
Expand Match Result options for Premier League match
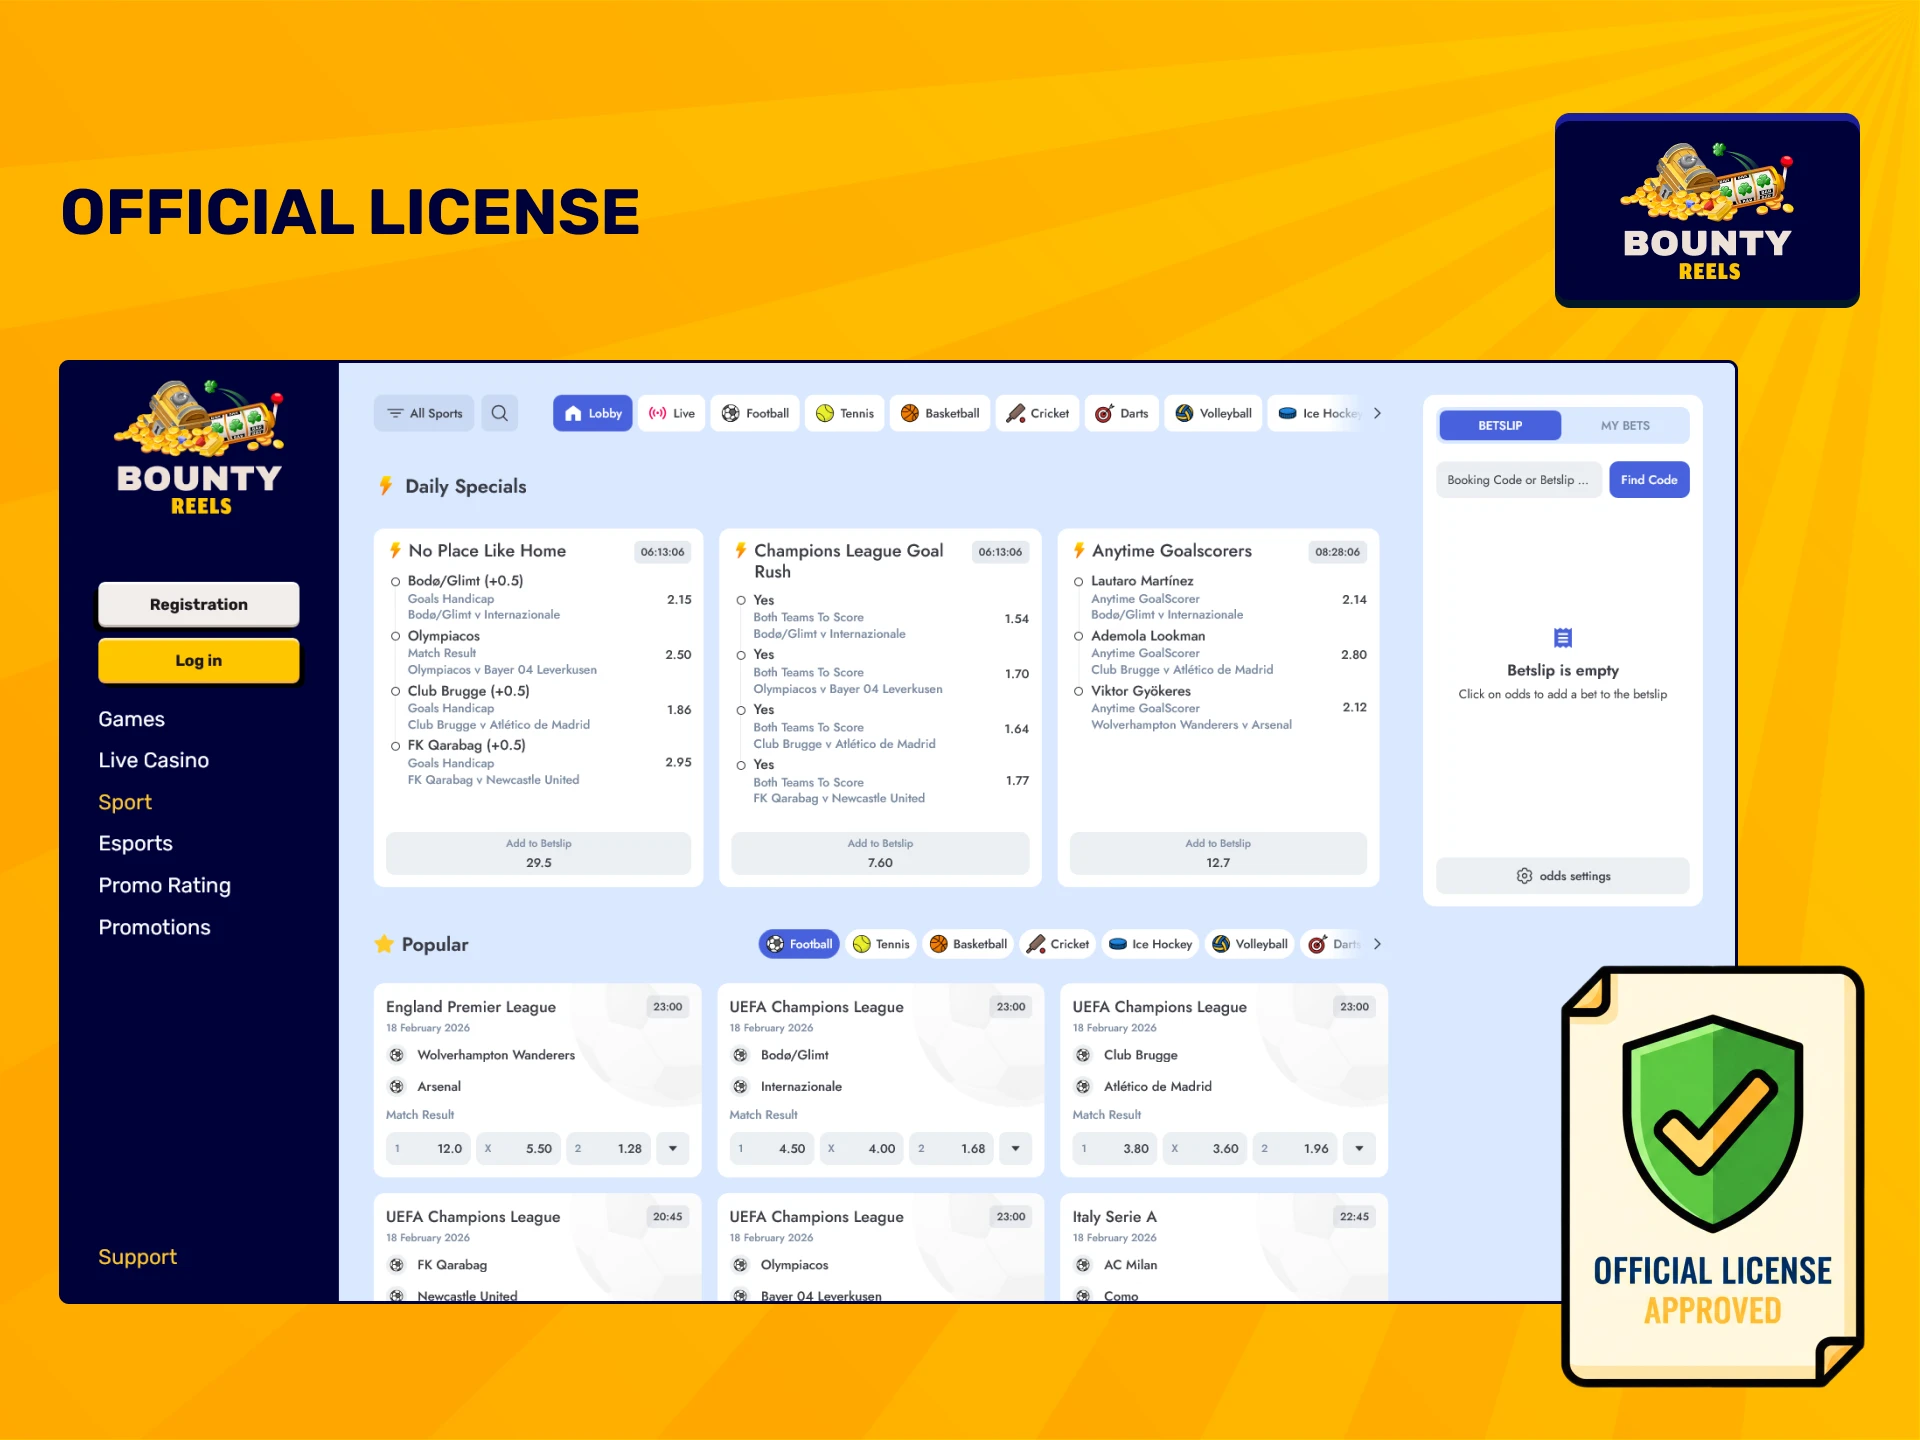(672, 1148)
